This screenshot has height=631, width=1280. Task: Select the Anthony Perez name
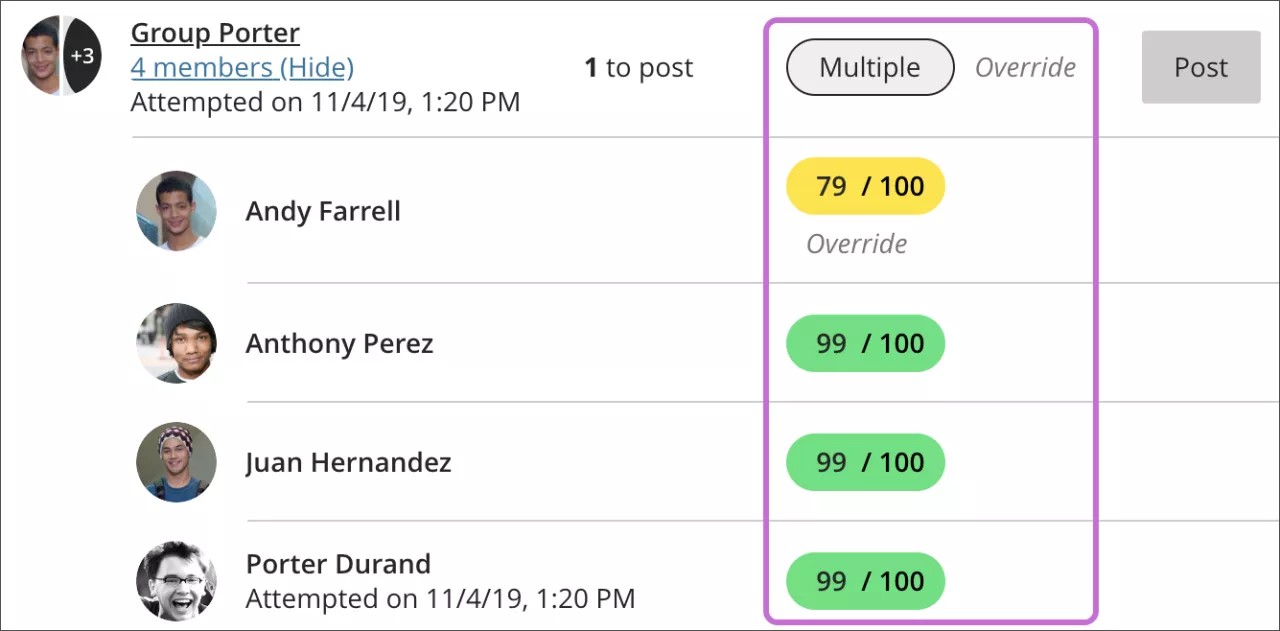pos(340,344)
